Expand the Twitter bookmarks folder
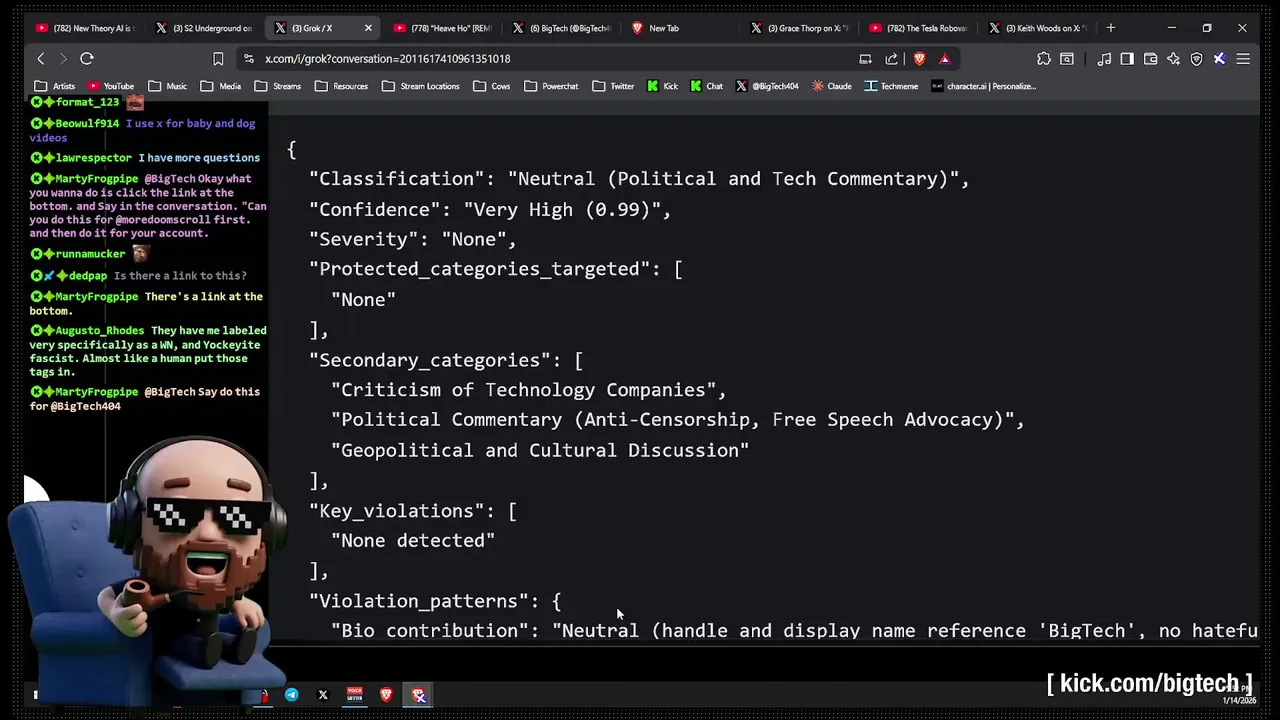The height and width of the screenshot is (720, 1280). click(x=612, y=86)
